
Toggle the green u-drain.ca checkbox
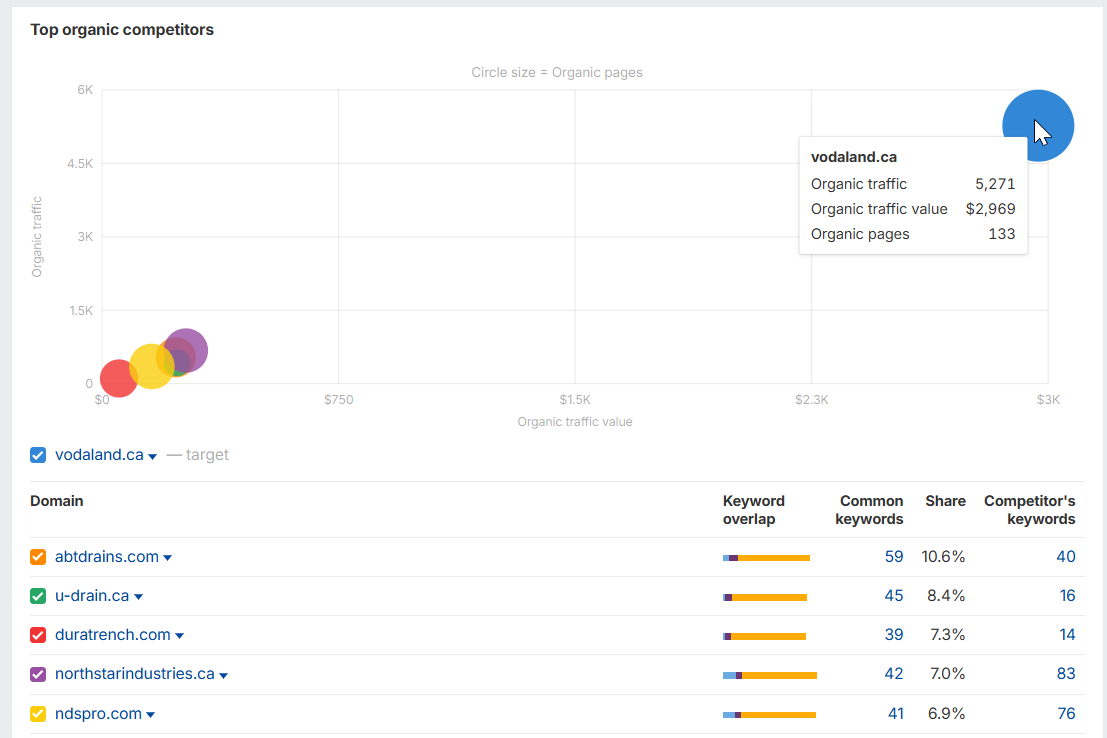pos(38,596)
